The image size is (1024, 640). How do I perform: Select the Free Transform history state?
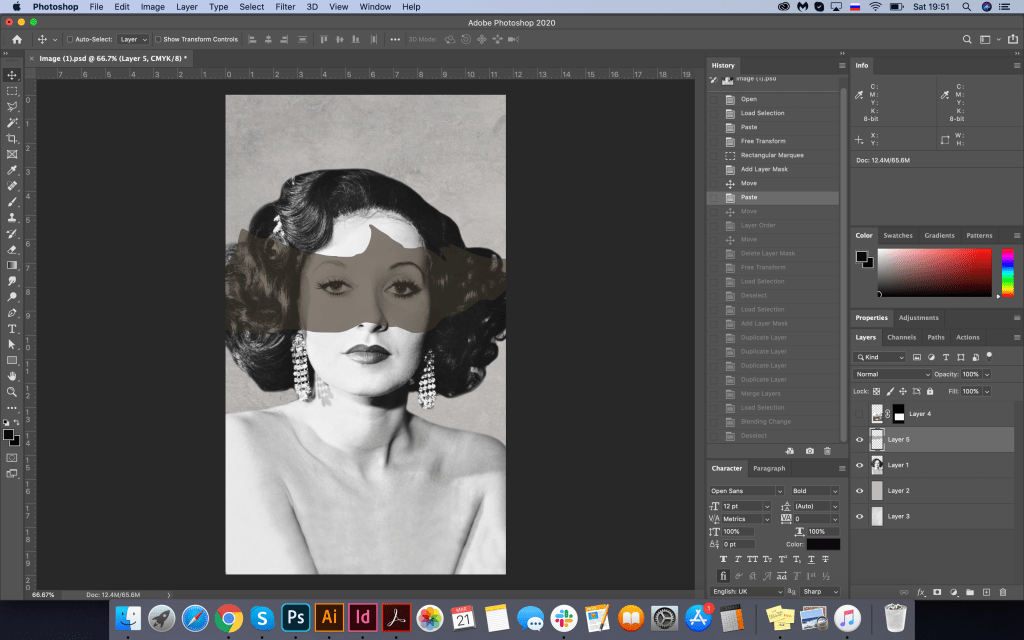pos(762,141)
